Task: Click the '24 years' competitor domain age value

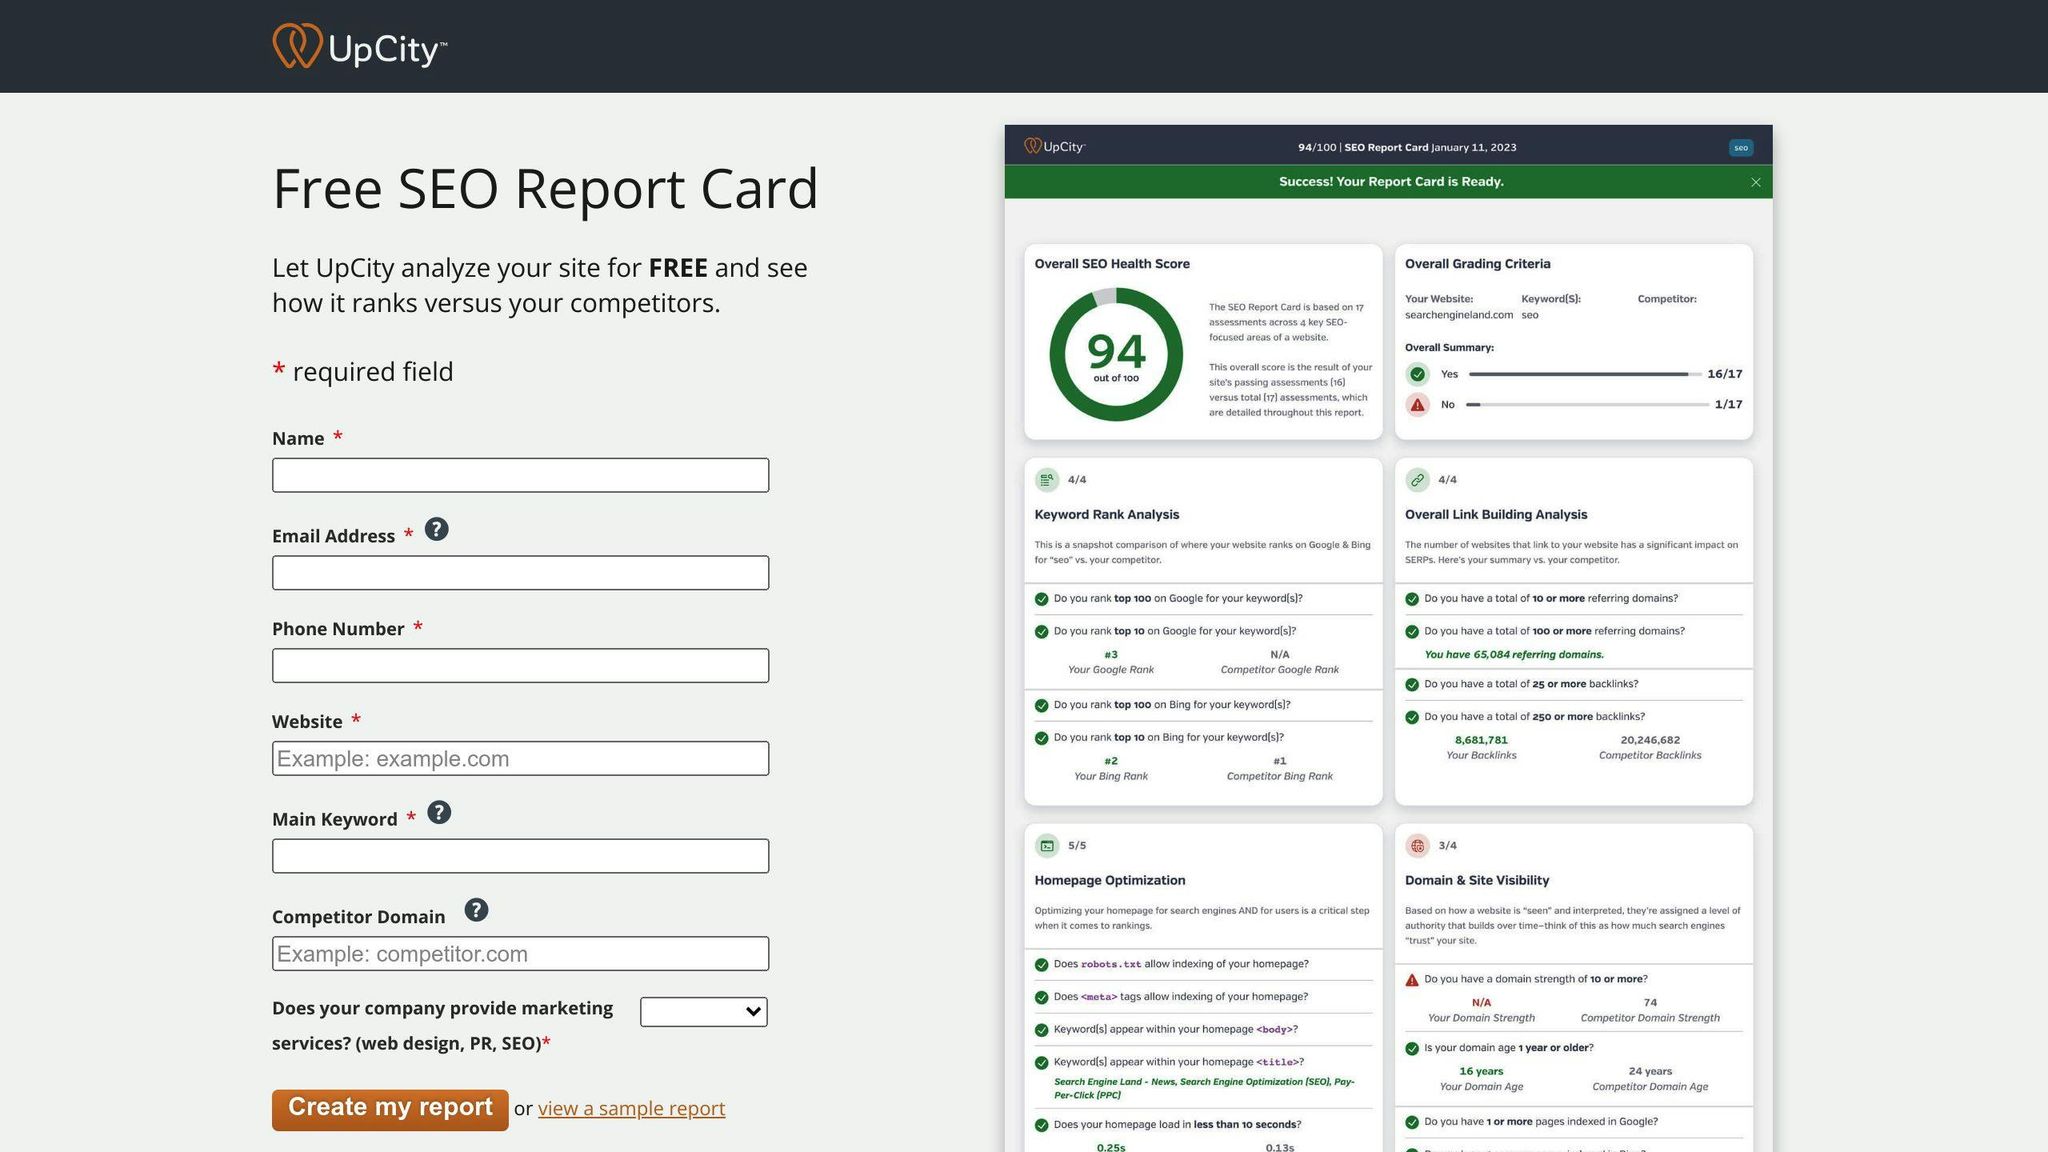Action: coord(1650,1071)
